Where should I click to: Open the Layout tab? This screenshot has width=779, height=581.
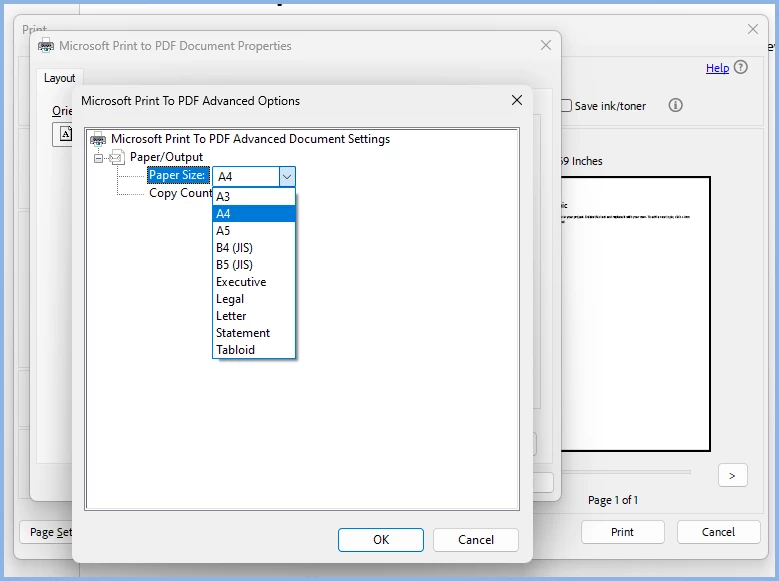pos(60,78)
